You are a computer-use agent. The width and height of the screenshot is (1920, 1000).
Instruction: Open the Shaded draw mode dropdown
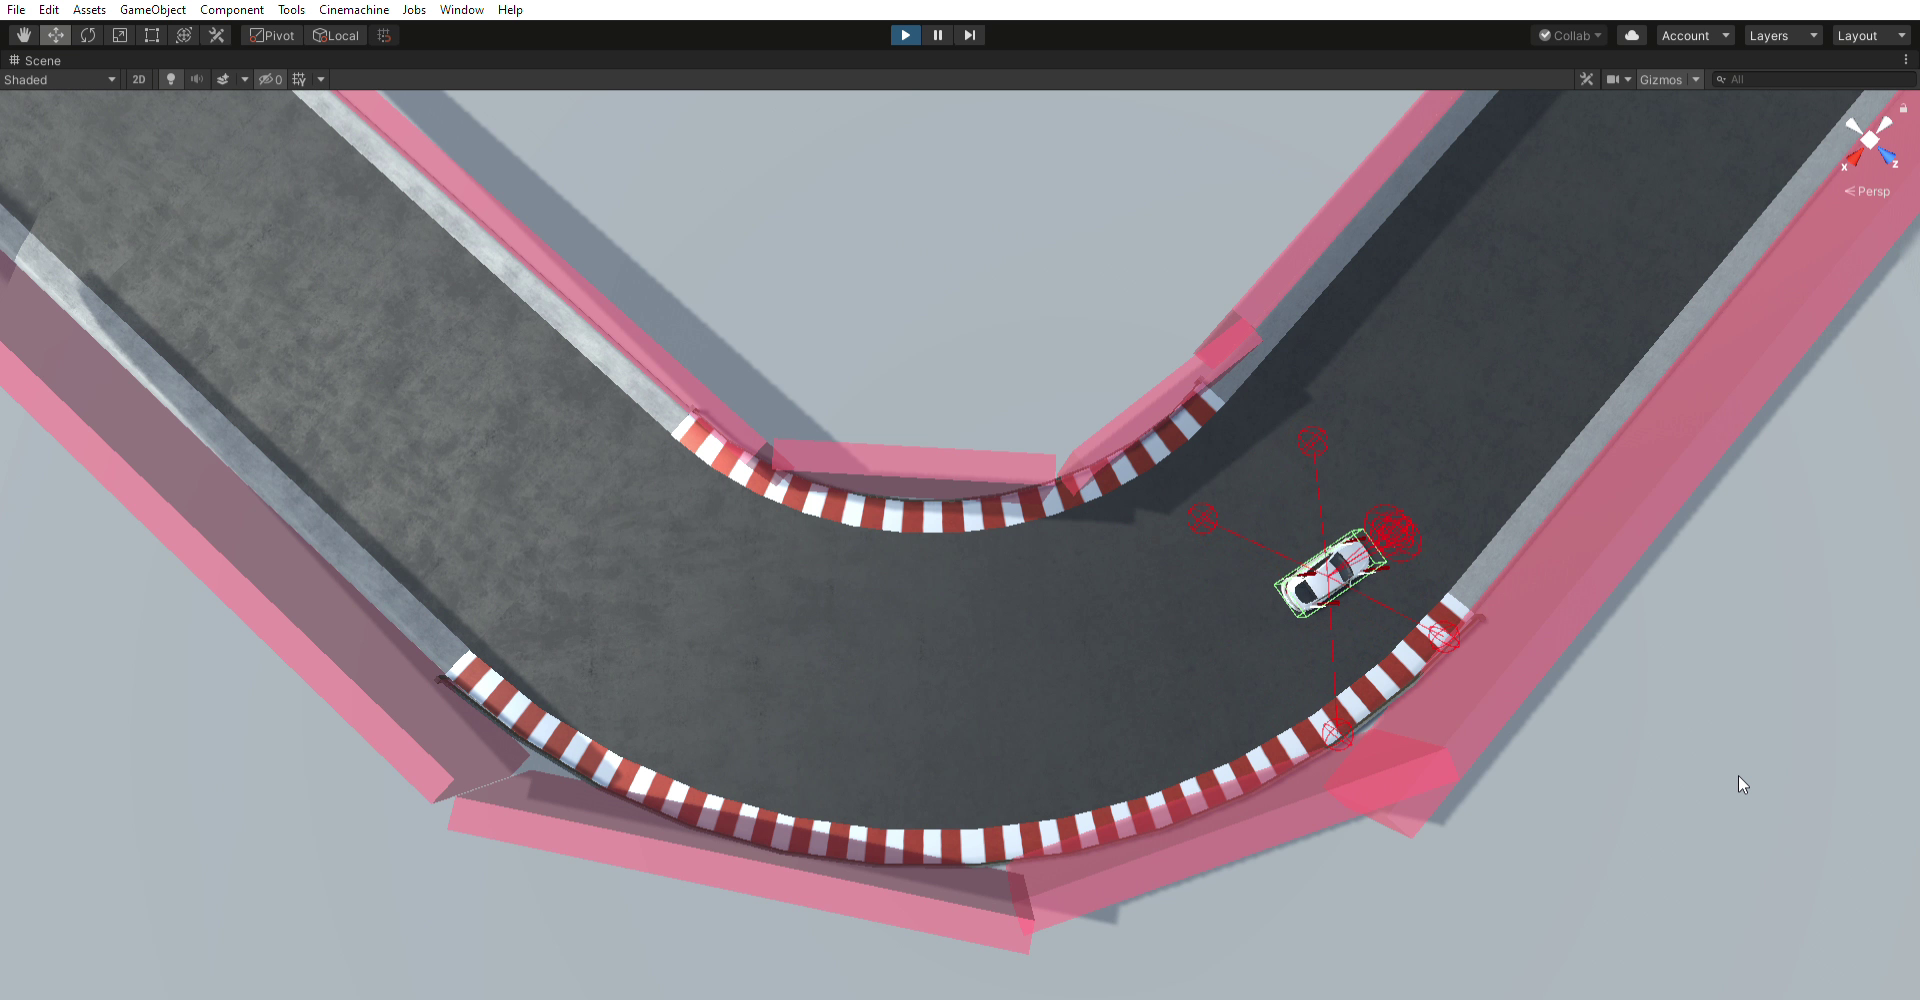click(60, 79)
